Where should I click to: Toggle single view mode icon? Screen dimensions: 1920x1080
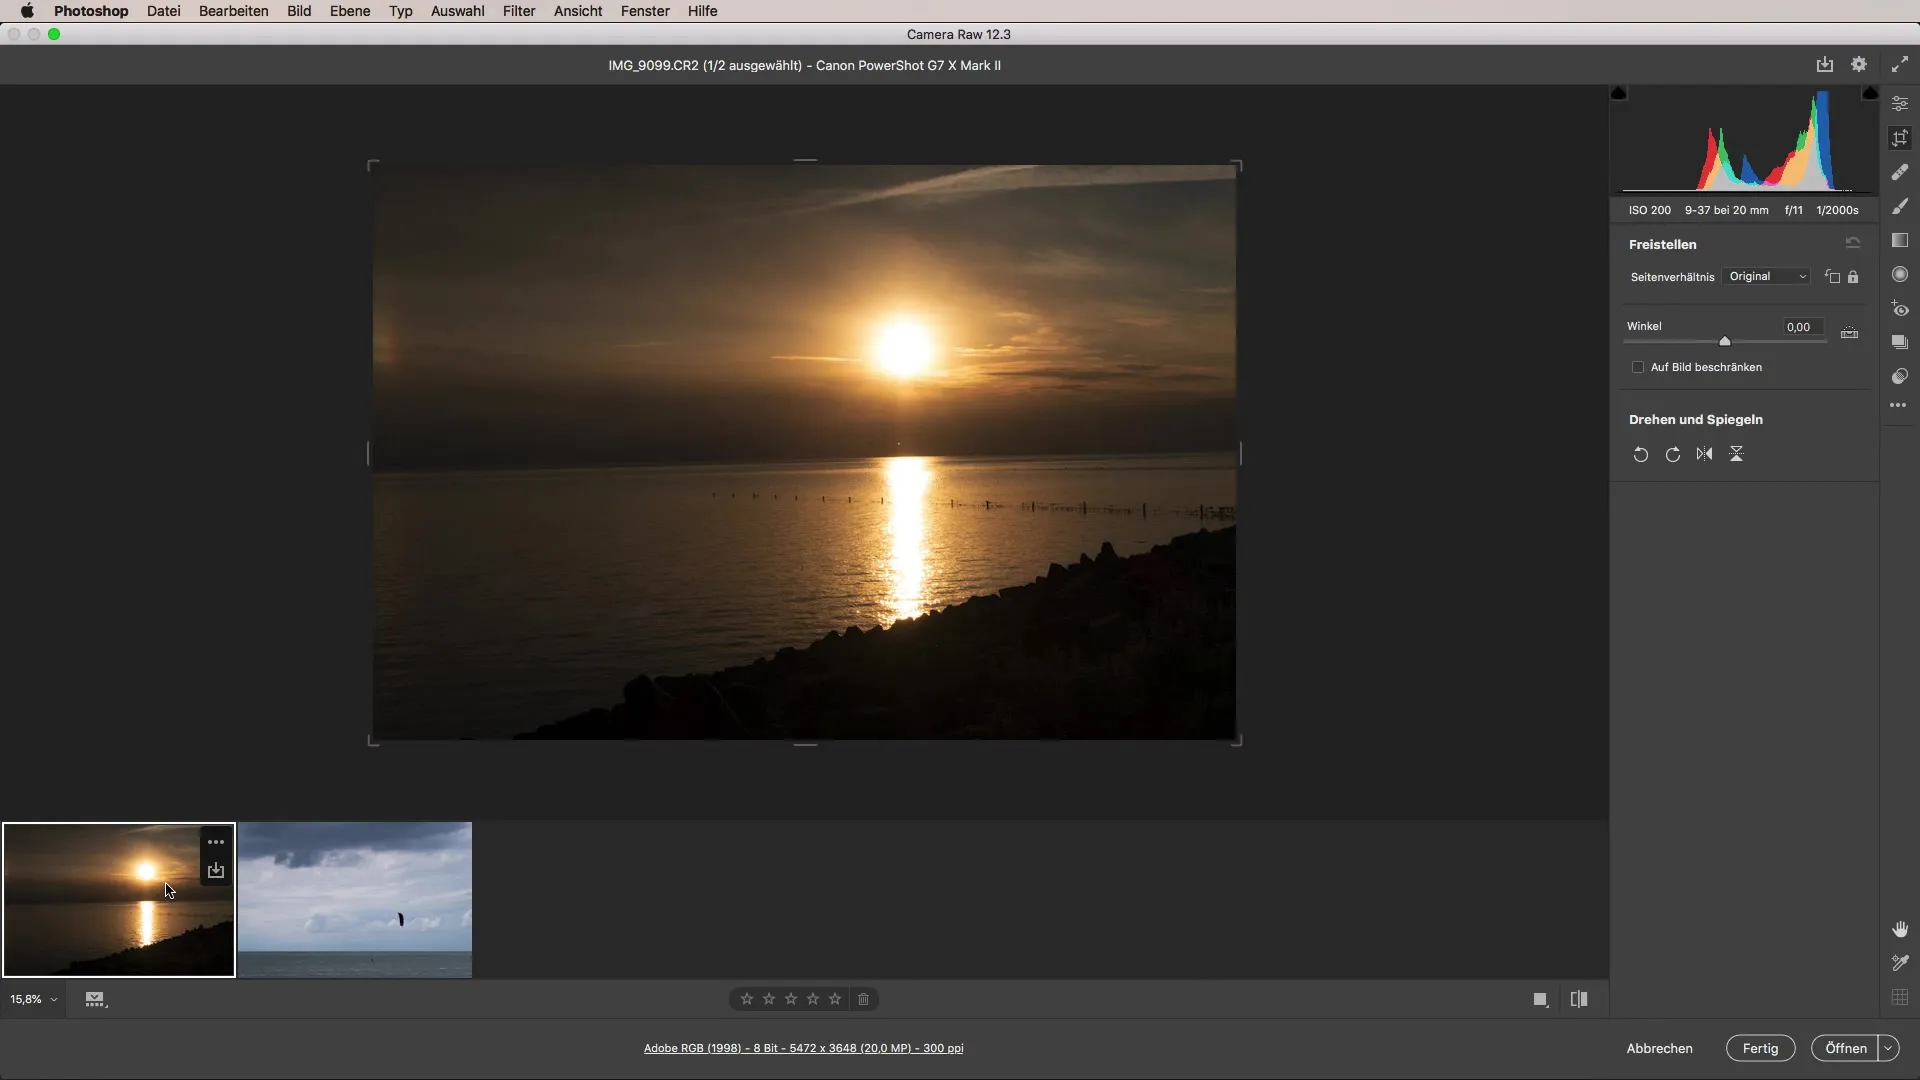[1541, 999]
